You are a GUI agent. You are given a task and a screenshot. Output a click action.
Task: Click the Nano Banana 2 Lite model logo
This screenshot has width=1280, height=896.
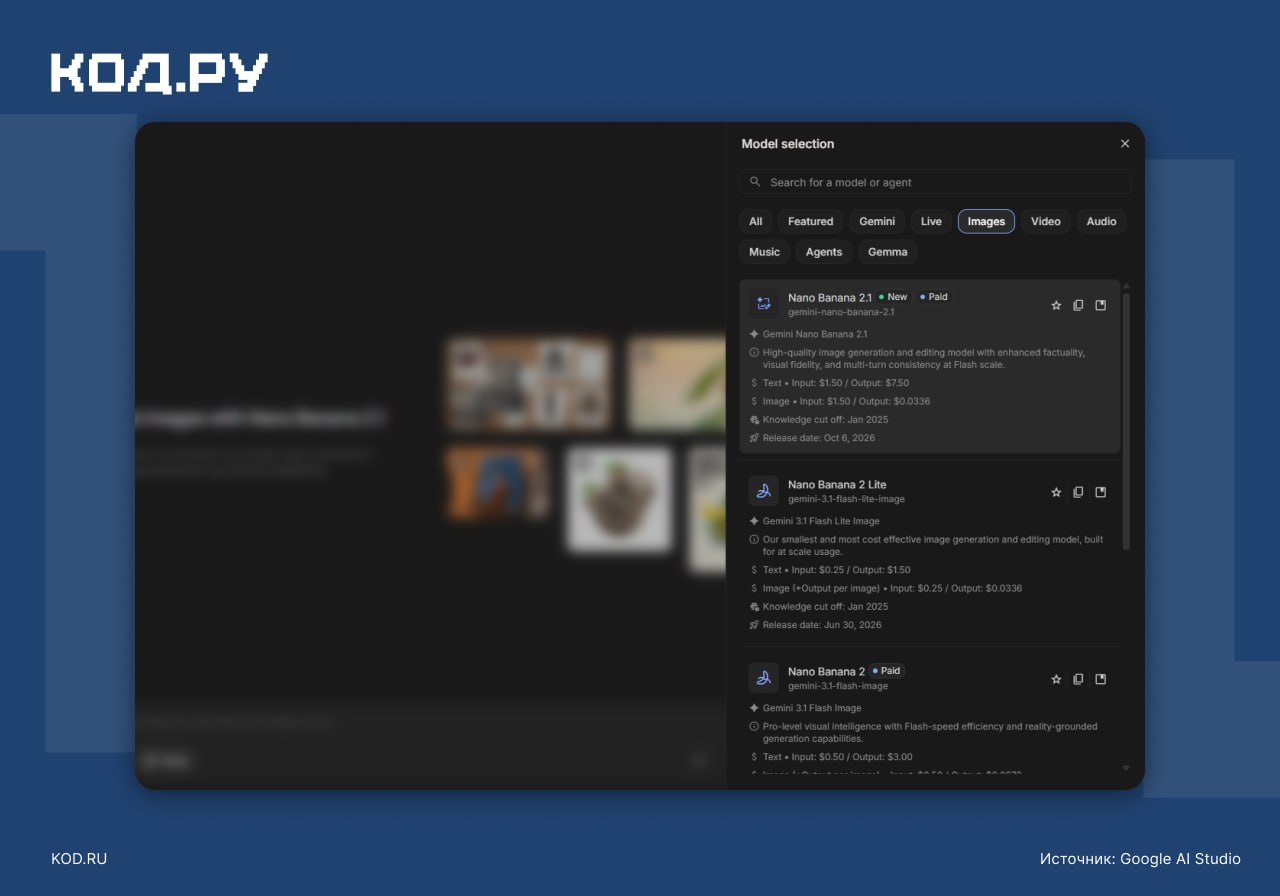click(x=764, y=491)
